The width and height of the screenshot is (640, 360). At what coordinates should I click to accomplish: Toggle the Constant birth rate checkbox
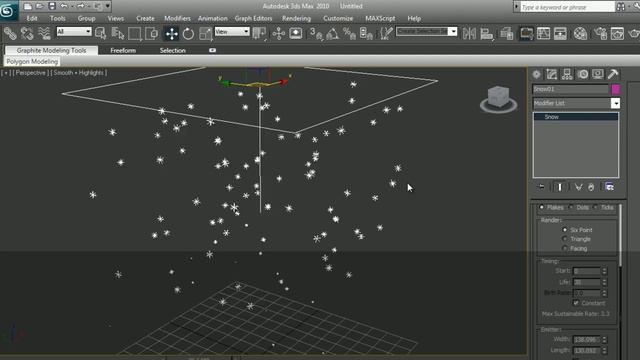click(576, 303)
